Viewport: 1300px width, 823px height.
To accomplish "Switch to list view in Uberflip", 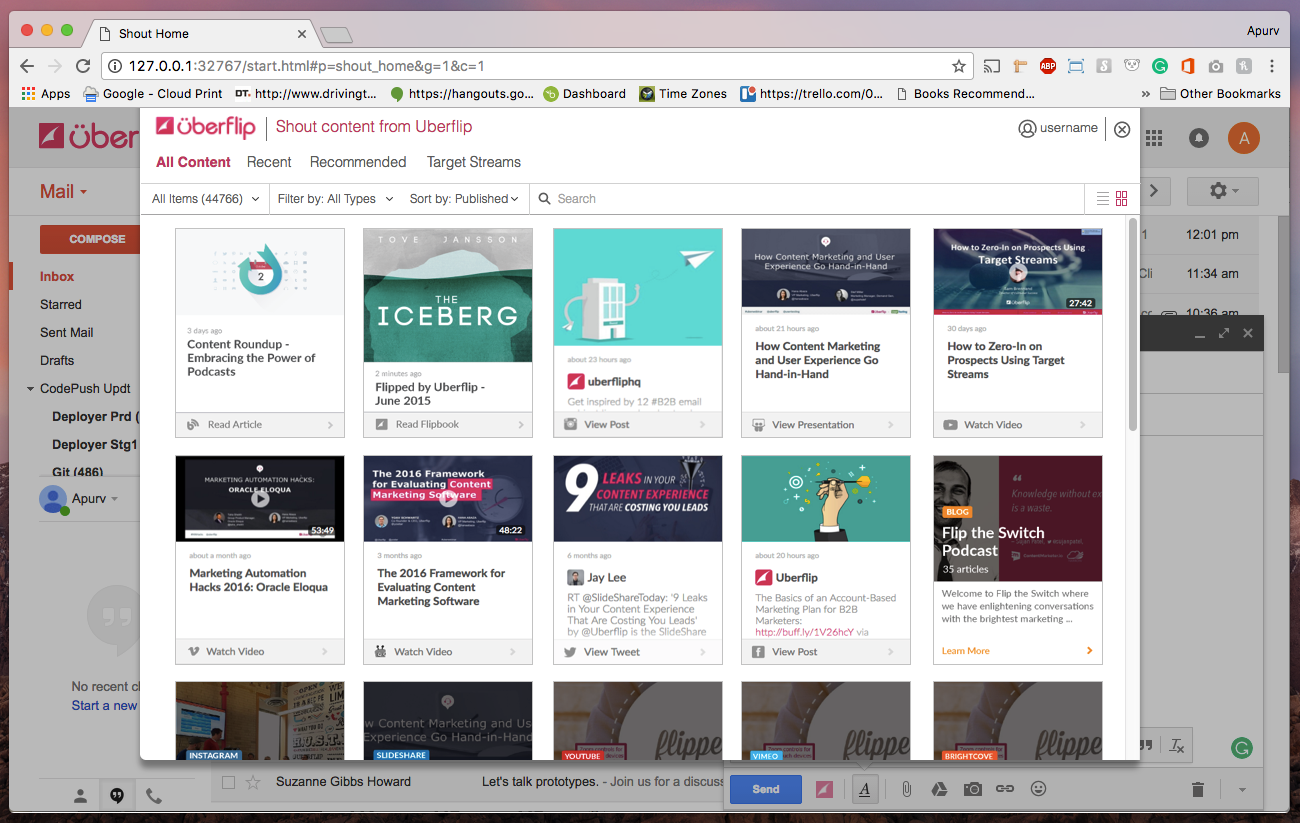I will click(1103, 198).
